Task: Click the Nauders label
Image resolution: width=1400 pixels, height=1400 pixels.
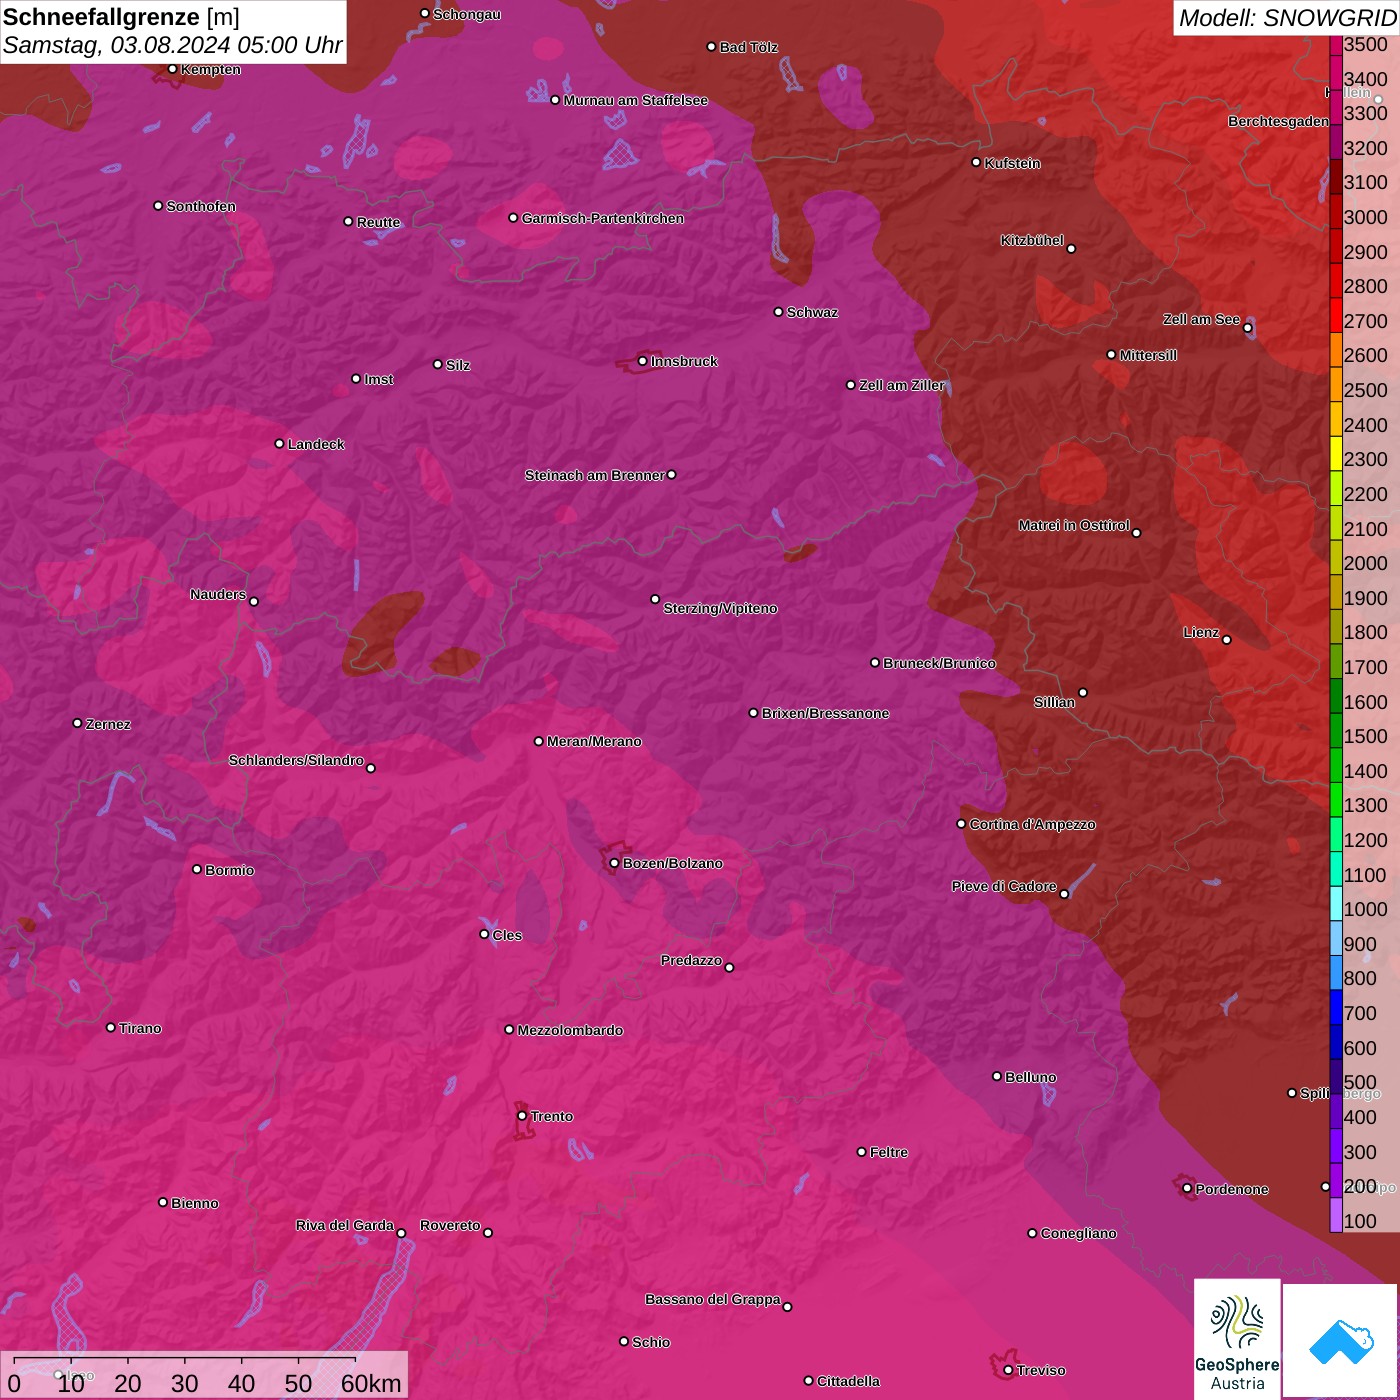Action: point(217,594)
